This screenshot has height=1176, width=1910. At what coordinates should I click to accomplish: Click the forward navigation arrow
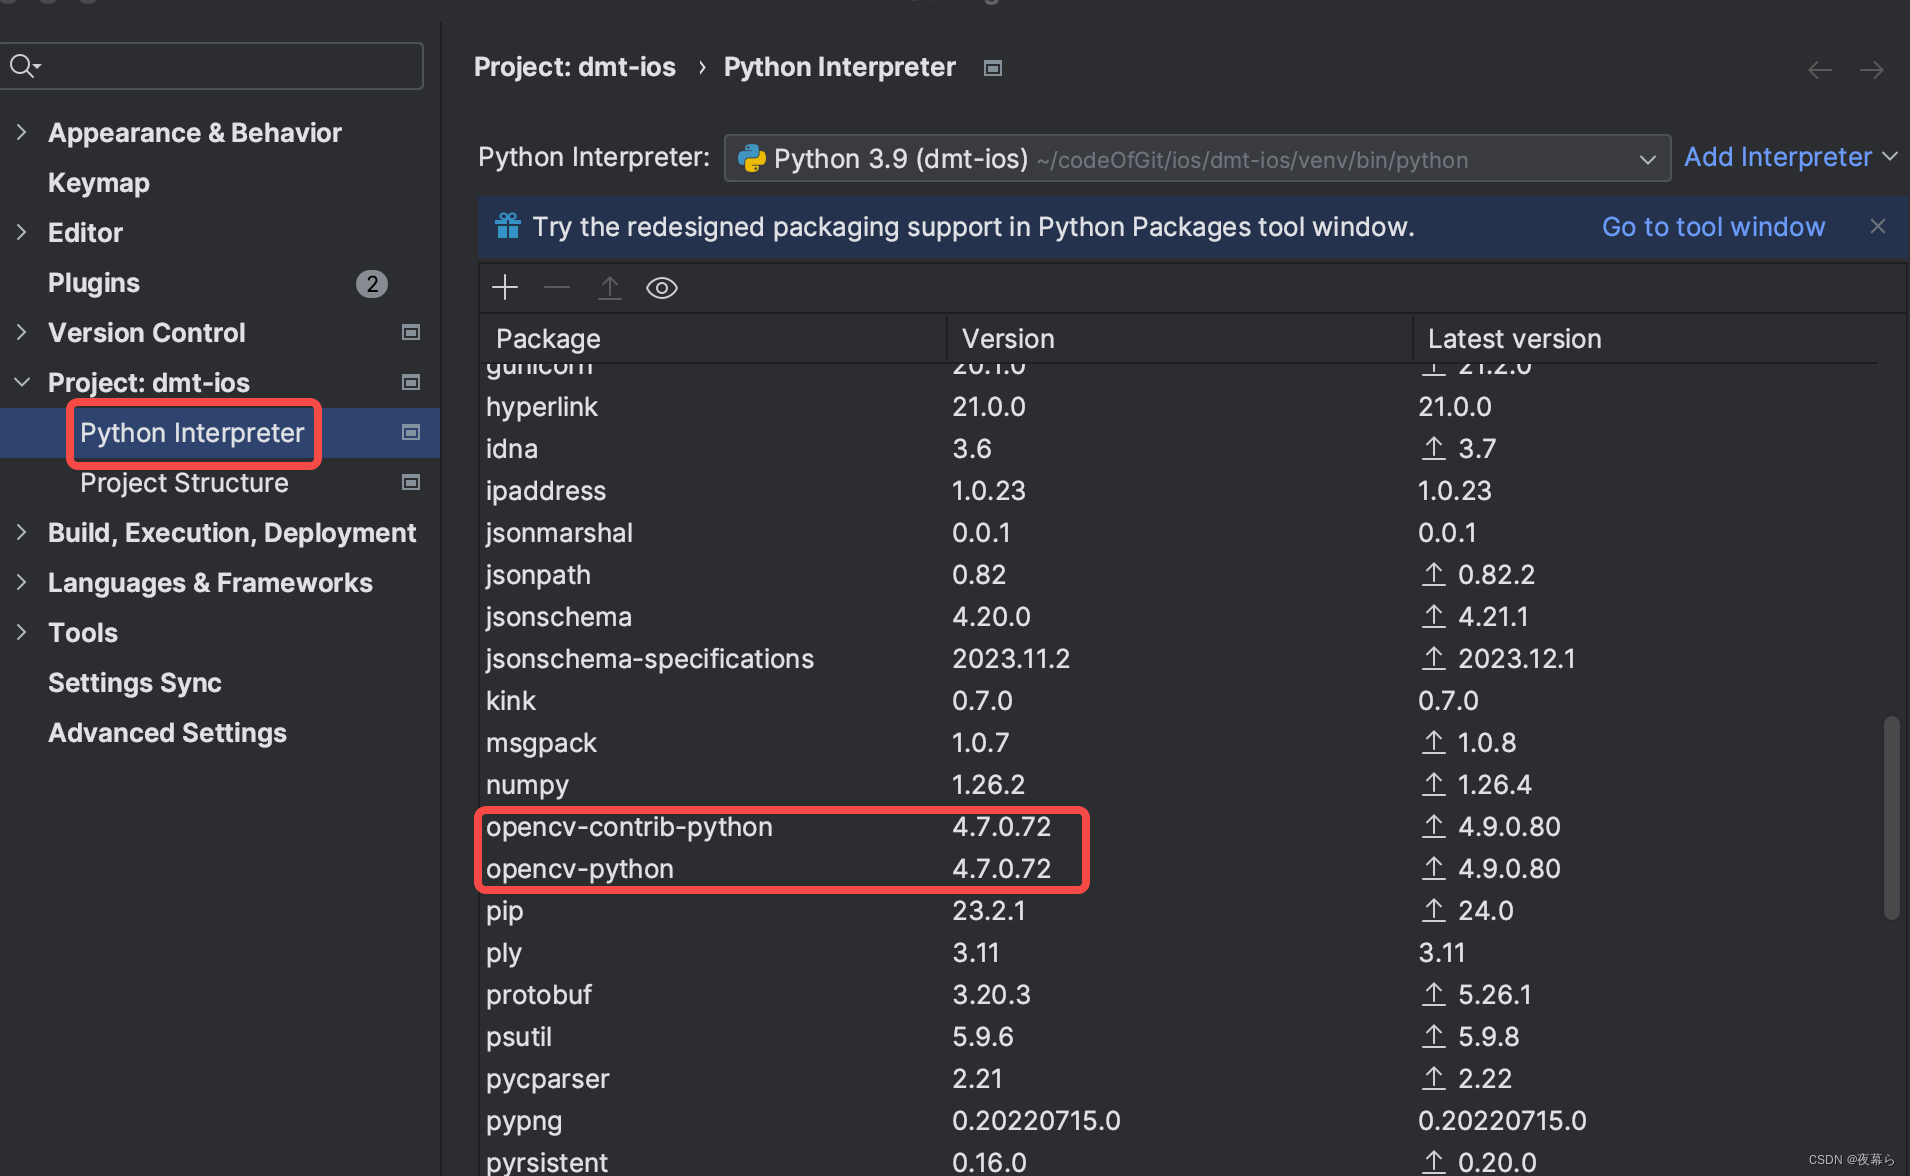coord(1872,68)
